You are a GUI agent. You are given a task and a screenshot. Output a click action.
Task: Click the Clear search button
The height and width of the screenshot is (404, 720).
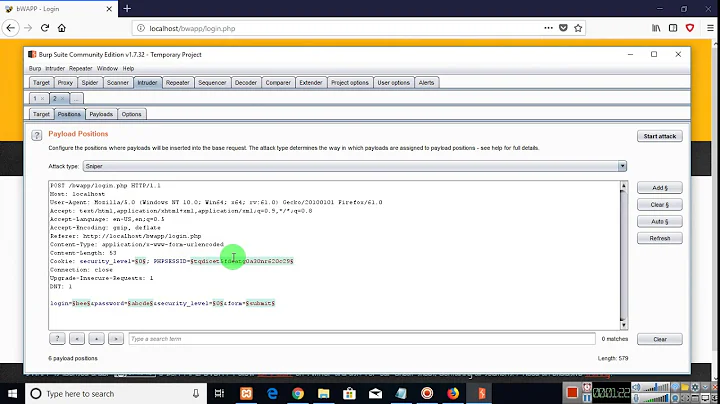[x=660, y=339]
